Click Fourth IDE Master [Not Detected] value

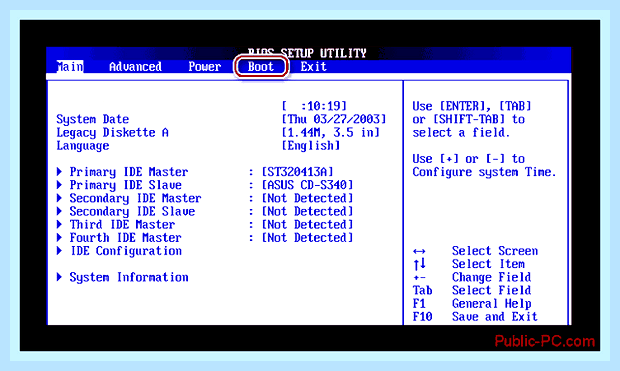(x=307, y=238)
